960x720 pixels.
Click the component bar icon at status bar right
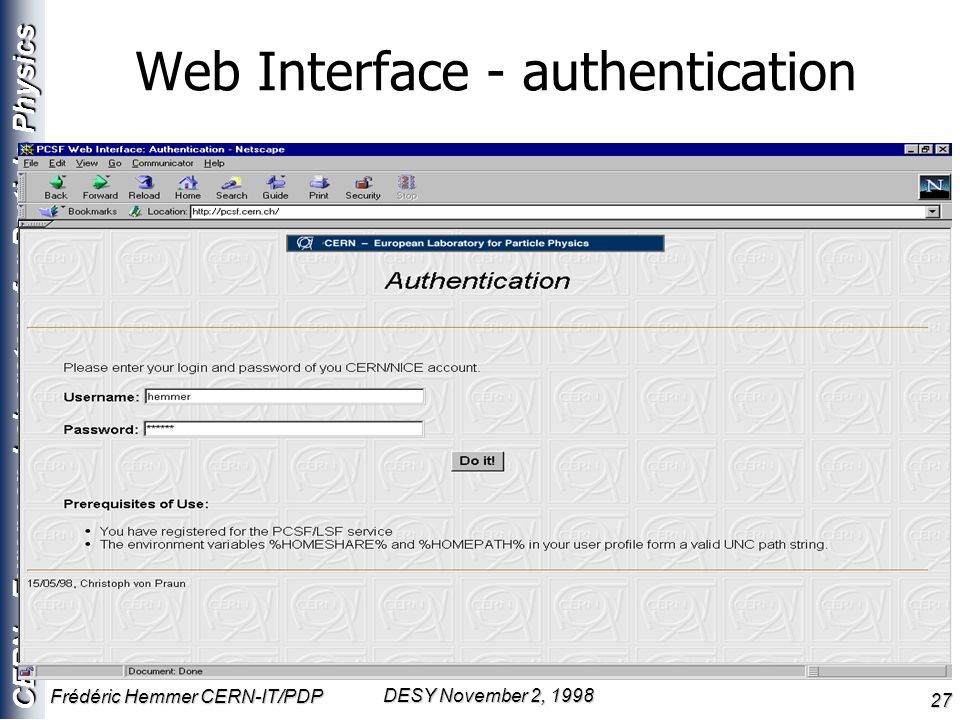coord(814,672)
